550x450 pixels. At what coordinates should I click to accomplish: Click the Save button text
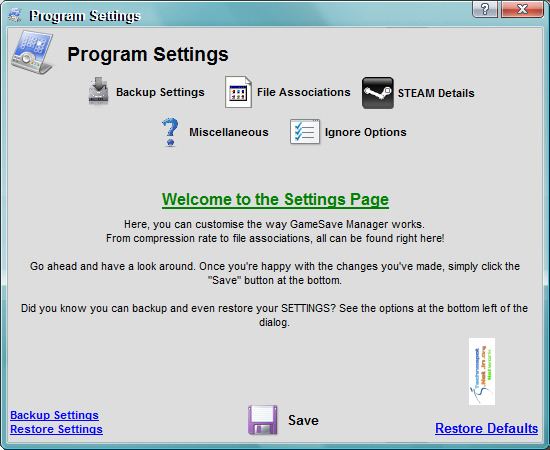click(x=303, y=420)
